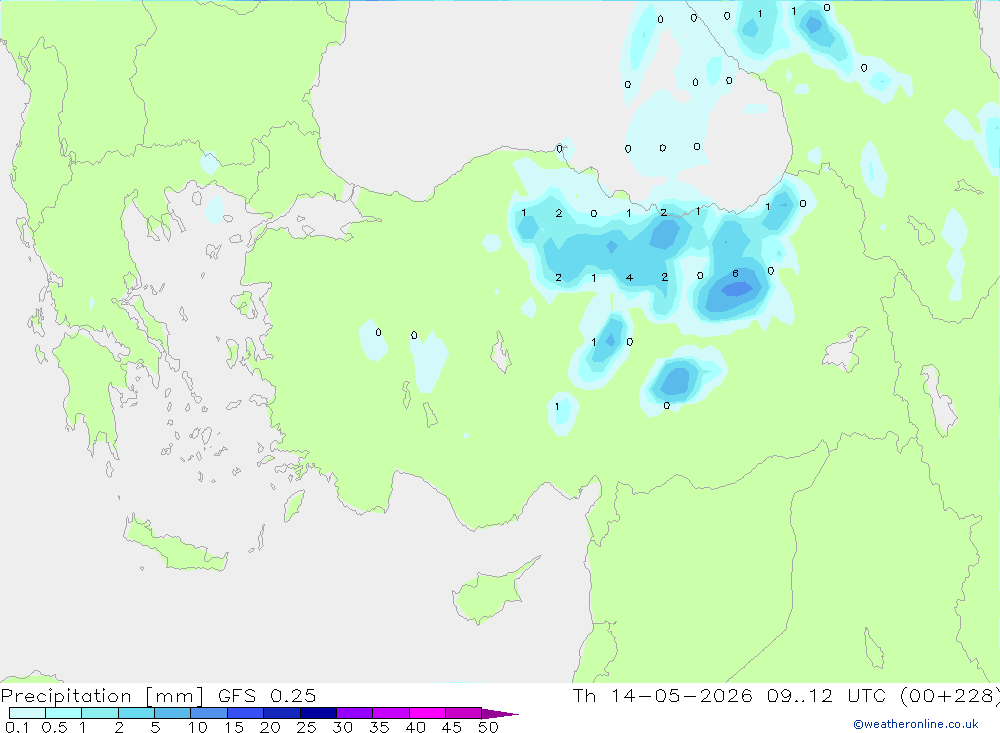Click the purple arrow tip above 50 mm

(500, 713)
